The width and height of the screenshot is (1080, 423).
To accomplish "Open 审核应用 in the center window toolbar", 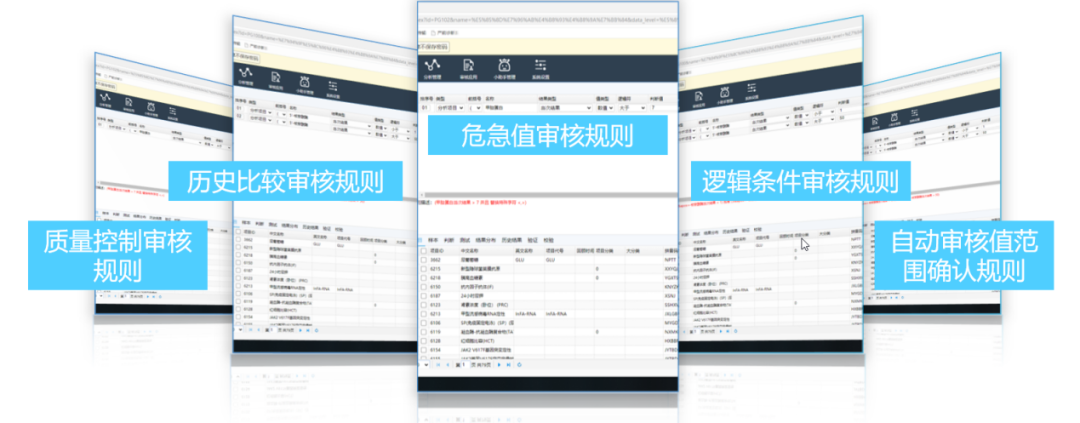I will [468, 69].
